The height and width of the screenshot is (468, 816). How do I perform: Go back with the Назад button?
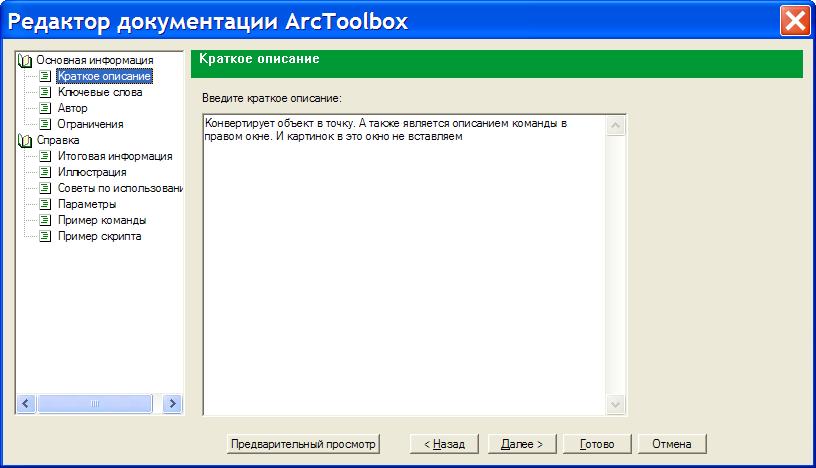(444, 444)
